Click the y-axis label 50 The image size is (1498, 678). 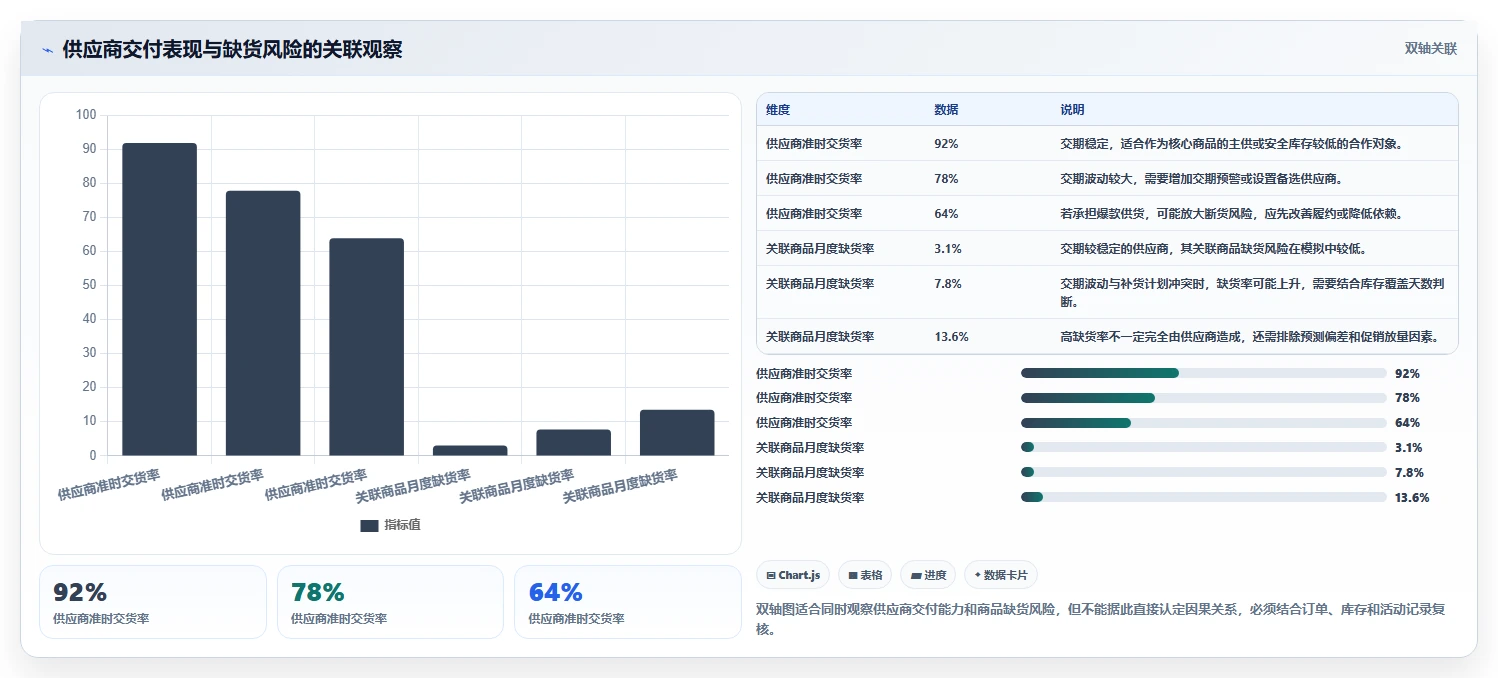(89, 285)
